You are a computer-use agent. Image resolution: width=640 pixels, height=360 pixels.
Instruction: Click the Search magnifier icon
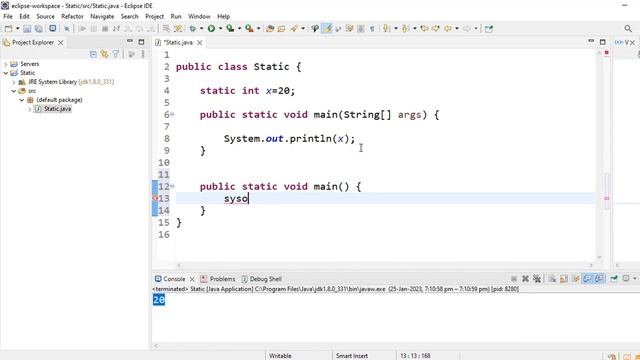coord(628,28)
